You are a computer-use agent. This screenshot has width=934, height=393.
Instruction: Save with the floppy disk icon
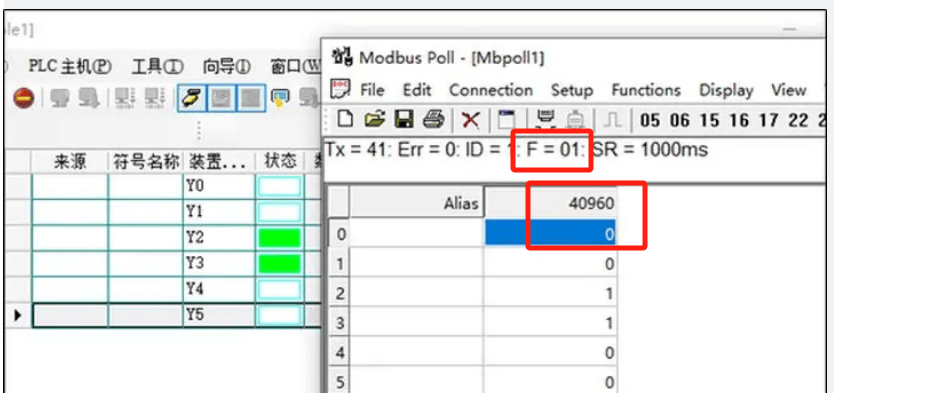(404, 120)
